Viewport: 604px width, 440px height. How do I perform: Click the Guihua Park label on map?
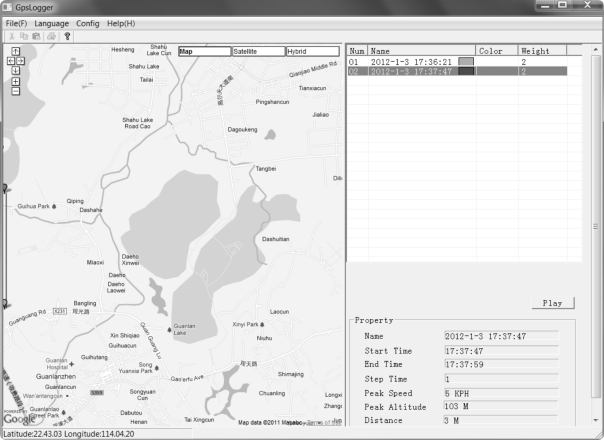tap(34, 207)
